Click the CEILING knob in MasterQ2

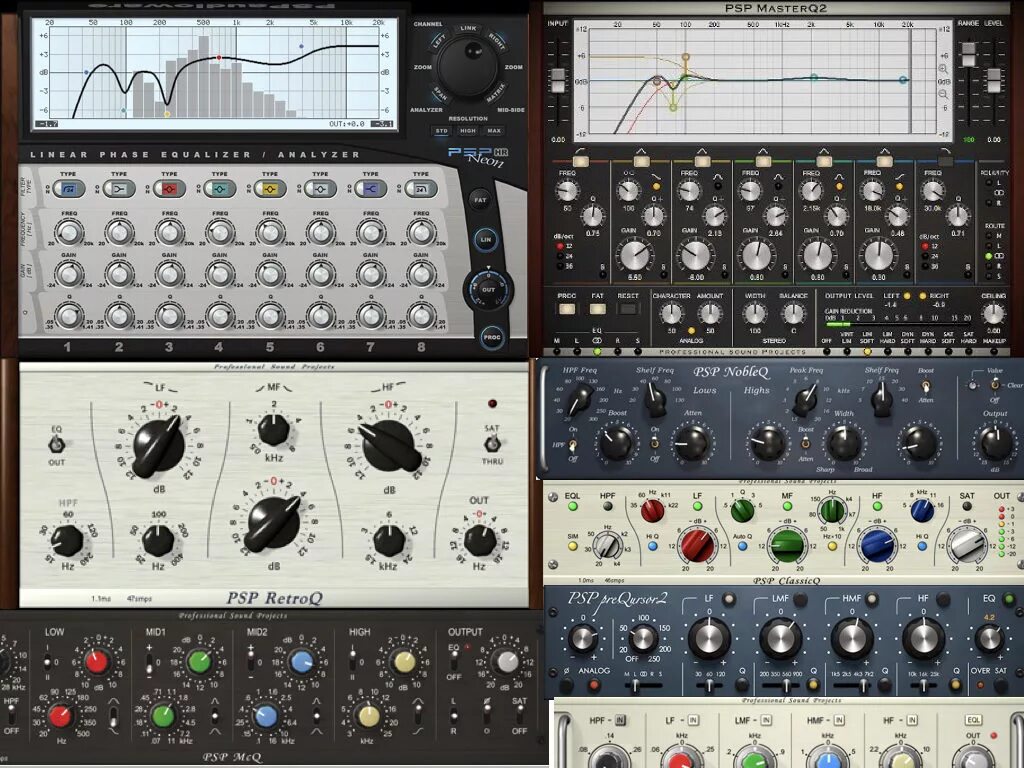(x=993, y=314)
